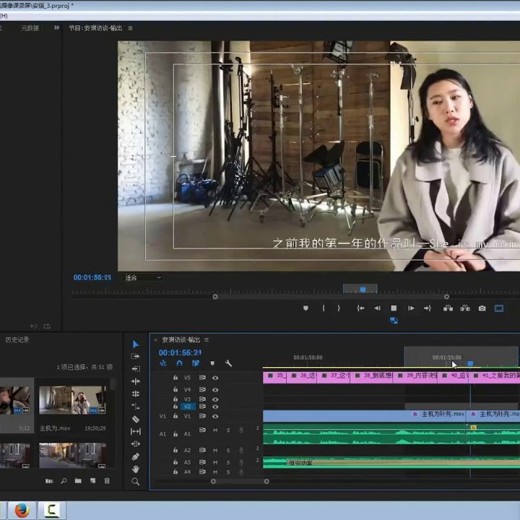Hide track V1 with eye icon
The image size is (520, 520).
coord(215,416)
